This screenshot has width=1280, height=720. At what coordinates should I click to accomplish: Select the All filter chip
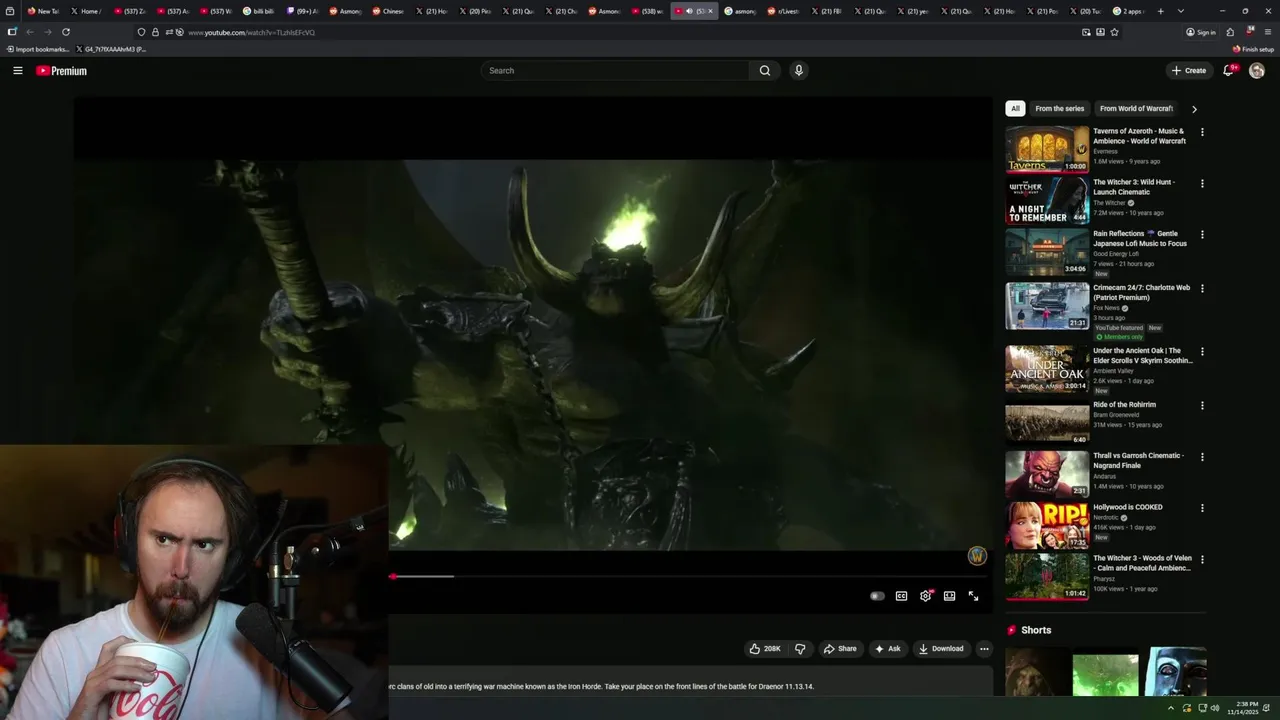pos(1015,108)
